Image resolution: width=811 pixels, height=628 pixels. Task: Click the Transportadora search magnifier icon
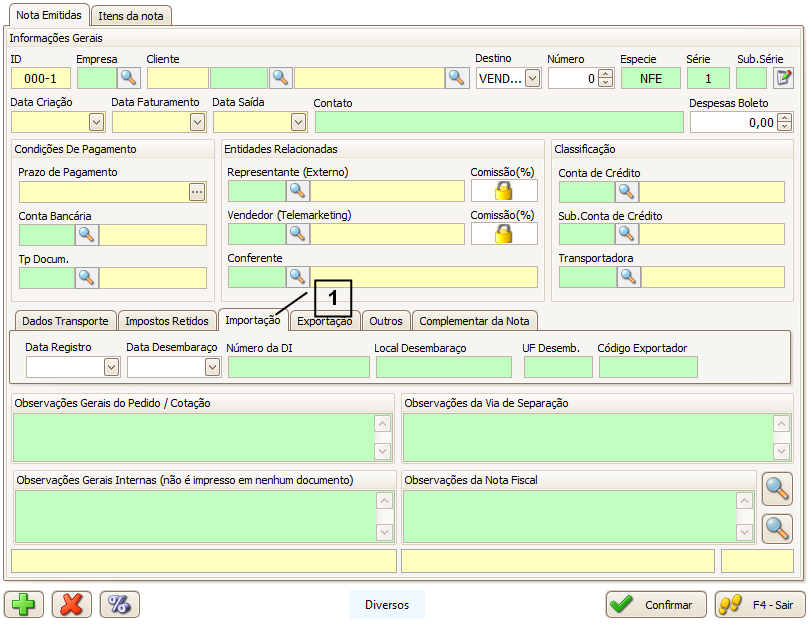628,277
